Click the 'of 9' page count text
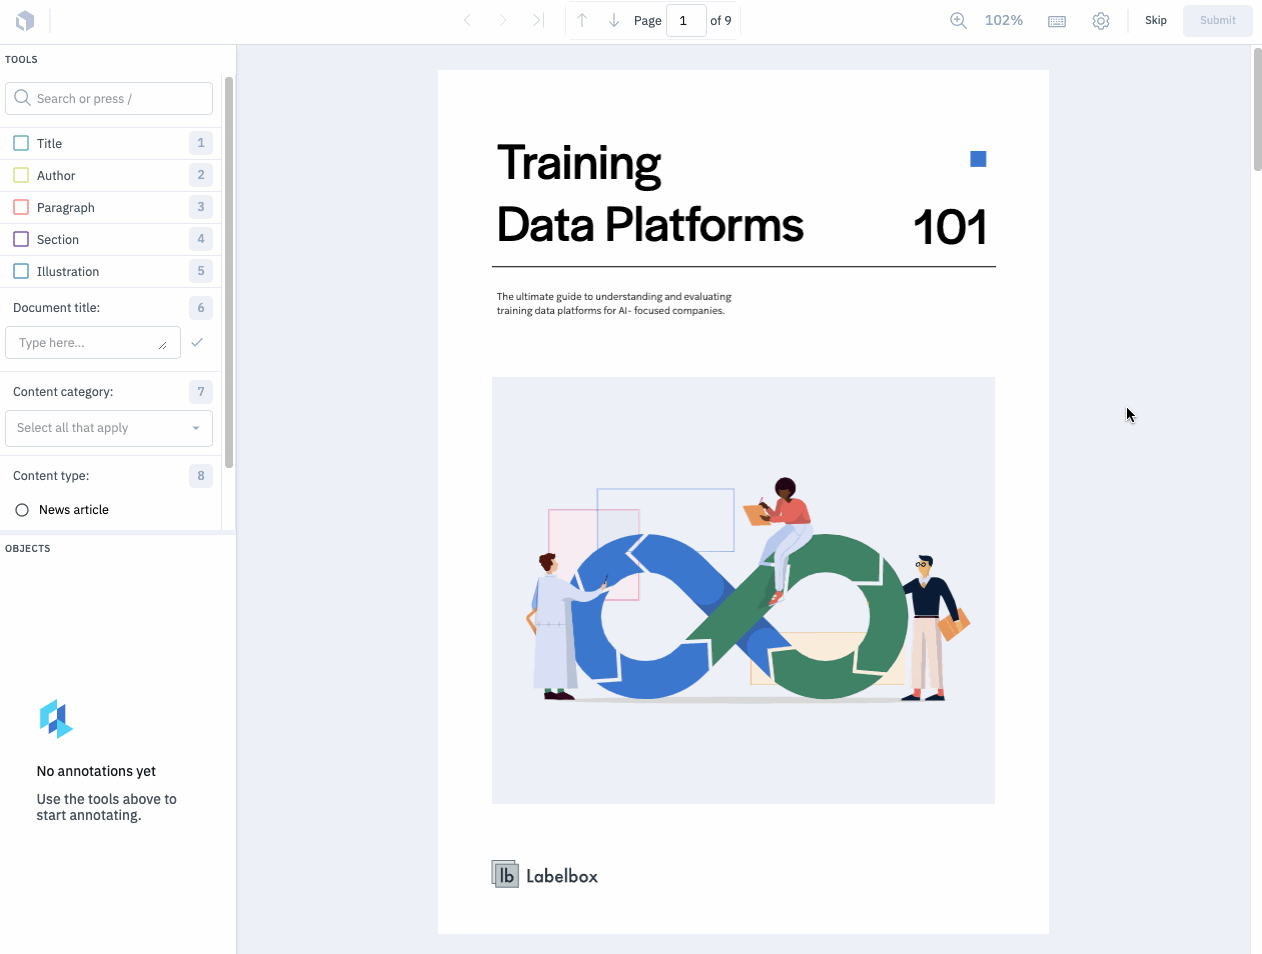 pos(721,20)
